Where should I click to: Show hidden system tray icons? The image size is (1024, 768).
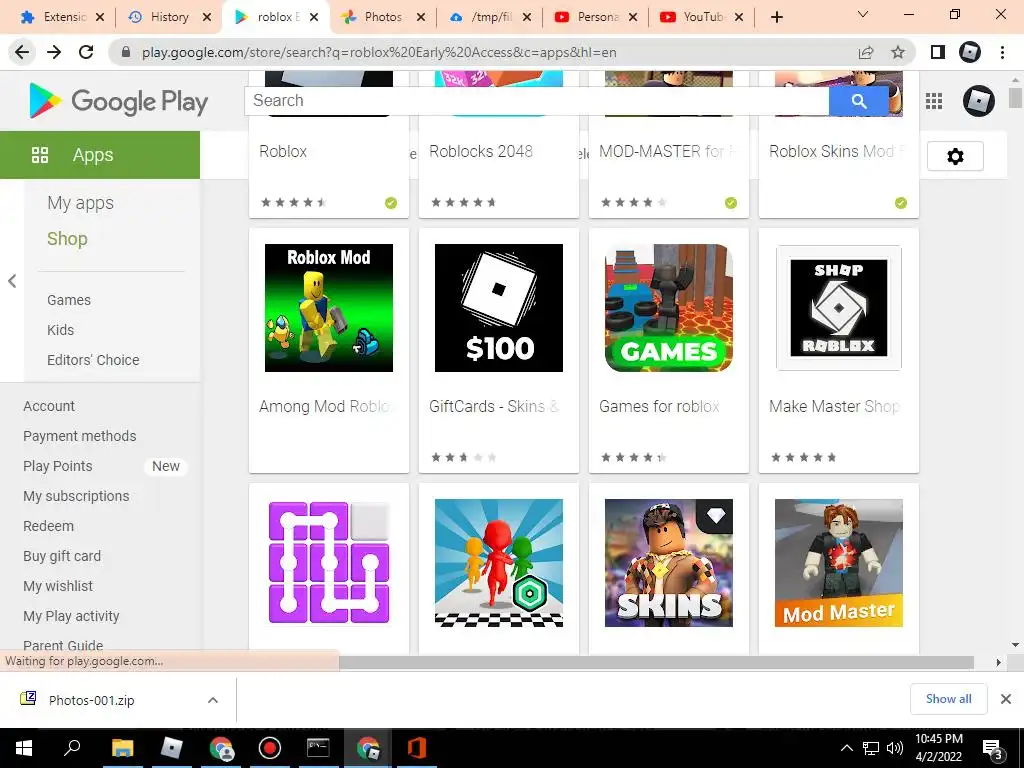tap(846, 748)
